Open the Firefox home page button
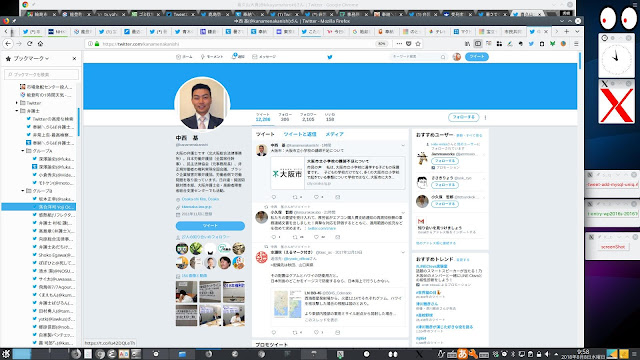The height and width of the screenshot is (360, 640). pos(40,44)
